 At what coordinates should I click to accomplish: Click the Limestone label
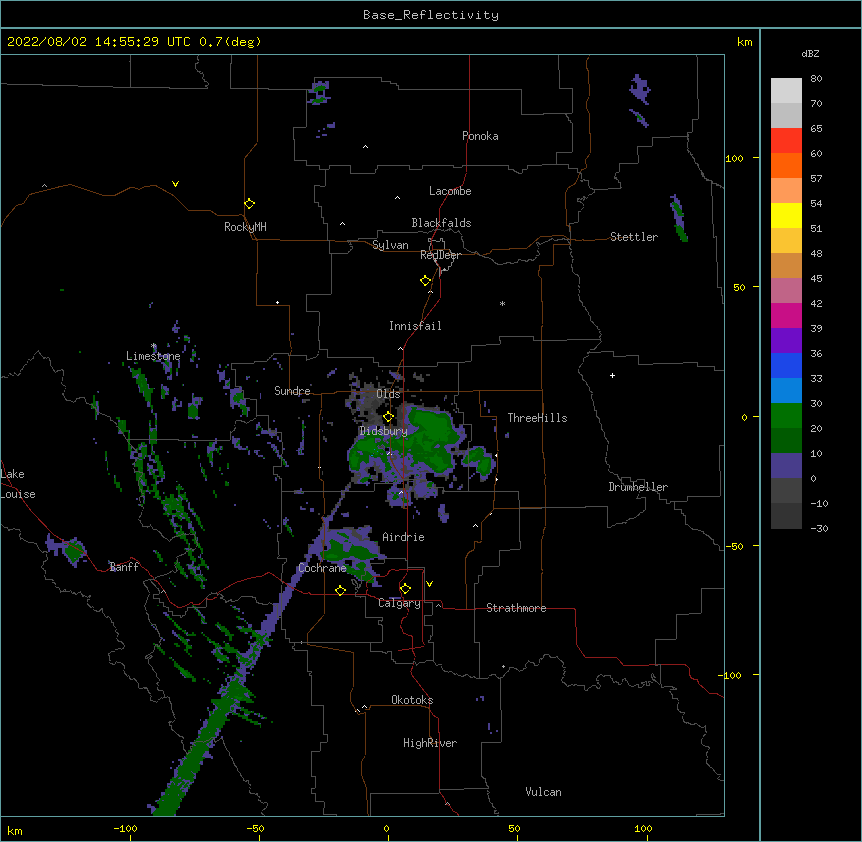[153, 356]
